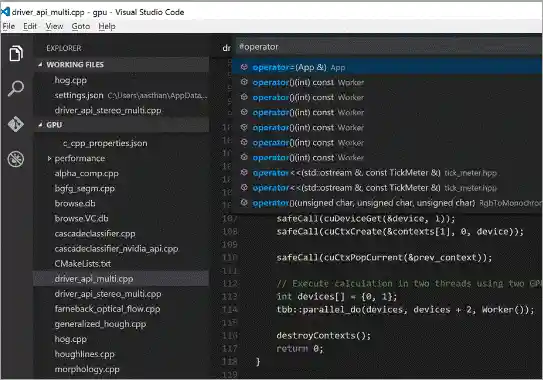
Task: Collapse the WORKING FILES section
Action: click(122, 64)
